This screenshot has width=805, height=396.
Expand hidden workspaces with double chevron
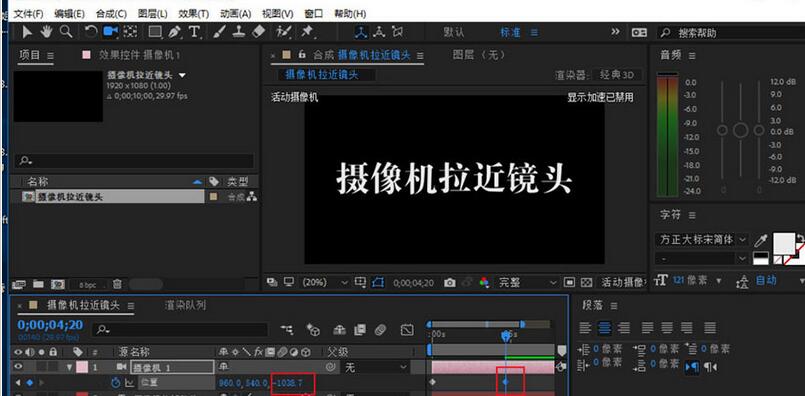pos(615,32)
